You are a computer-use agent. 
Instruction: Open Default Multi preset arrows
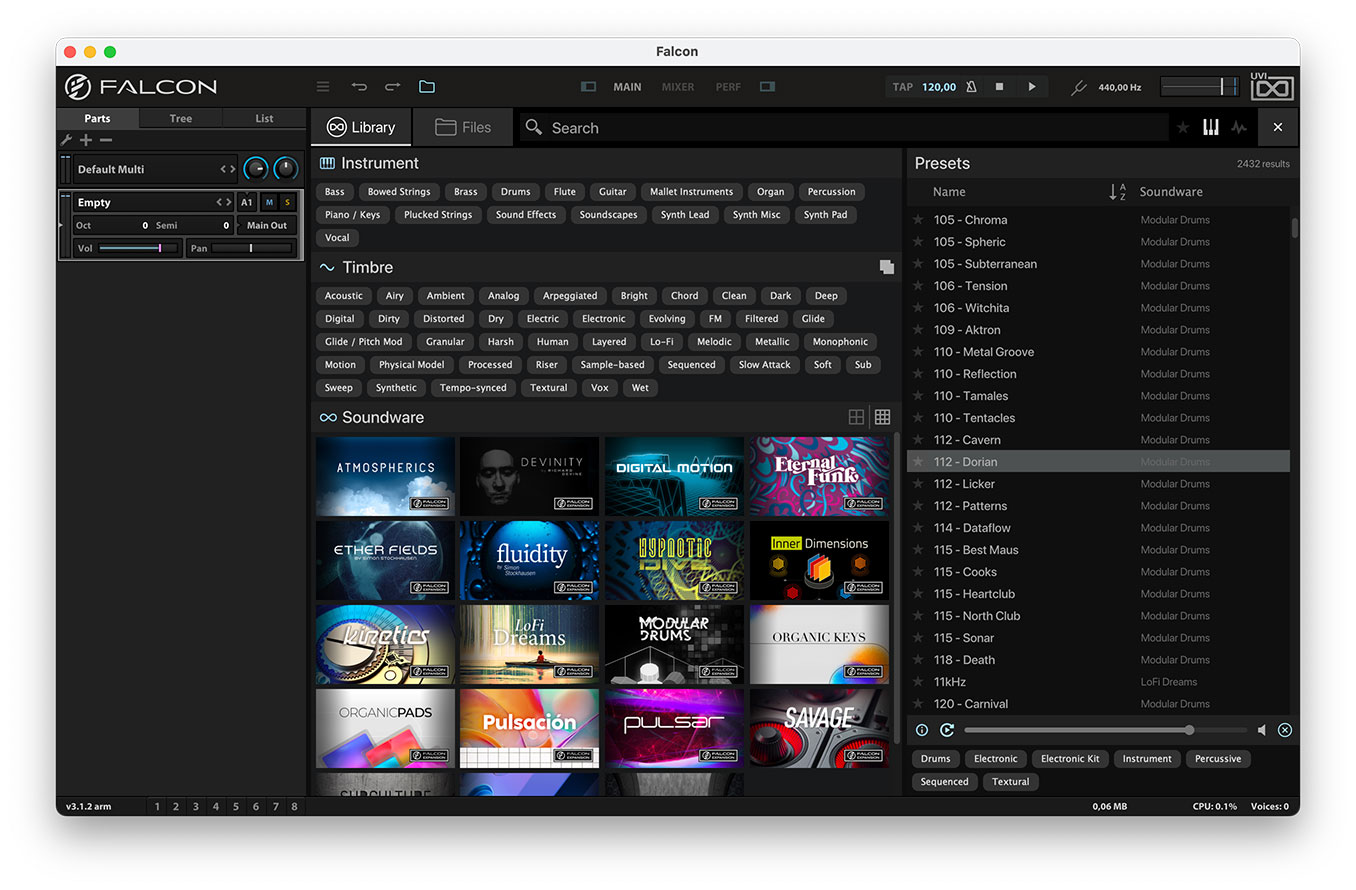point(228,170)
